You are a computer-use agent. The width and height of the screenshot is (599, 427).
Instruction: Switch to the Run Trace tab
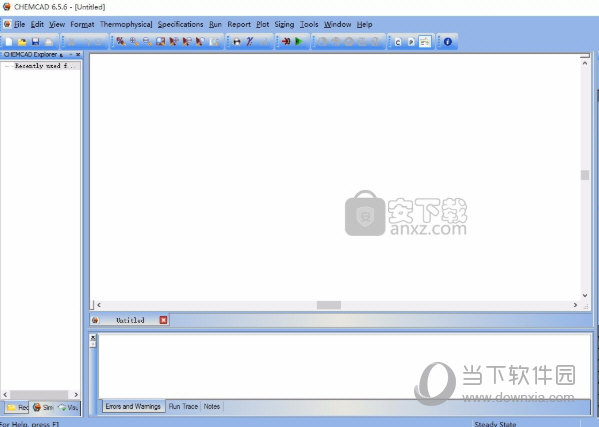click(x=183, y=406)
